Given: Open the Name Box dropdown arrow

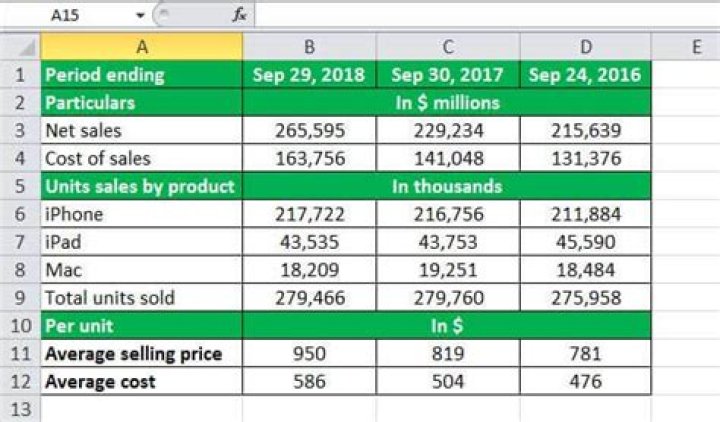Looking at the screenshot, I should coord(139,15).
